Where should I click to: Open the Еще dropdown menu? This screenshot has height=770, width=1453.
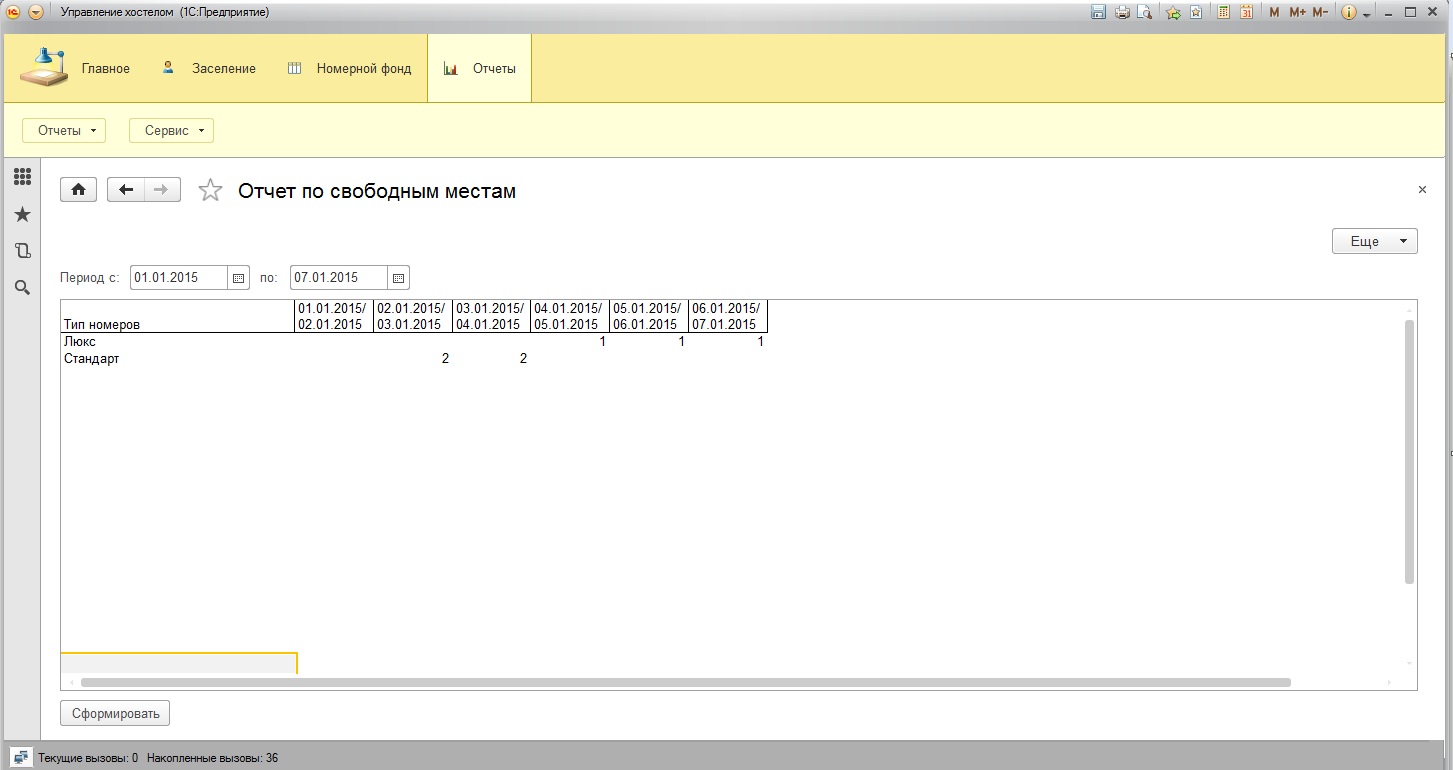pyautogui.click(x=1374, y=241)
